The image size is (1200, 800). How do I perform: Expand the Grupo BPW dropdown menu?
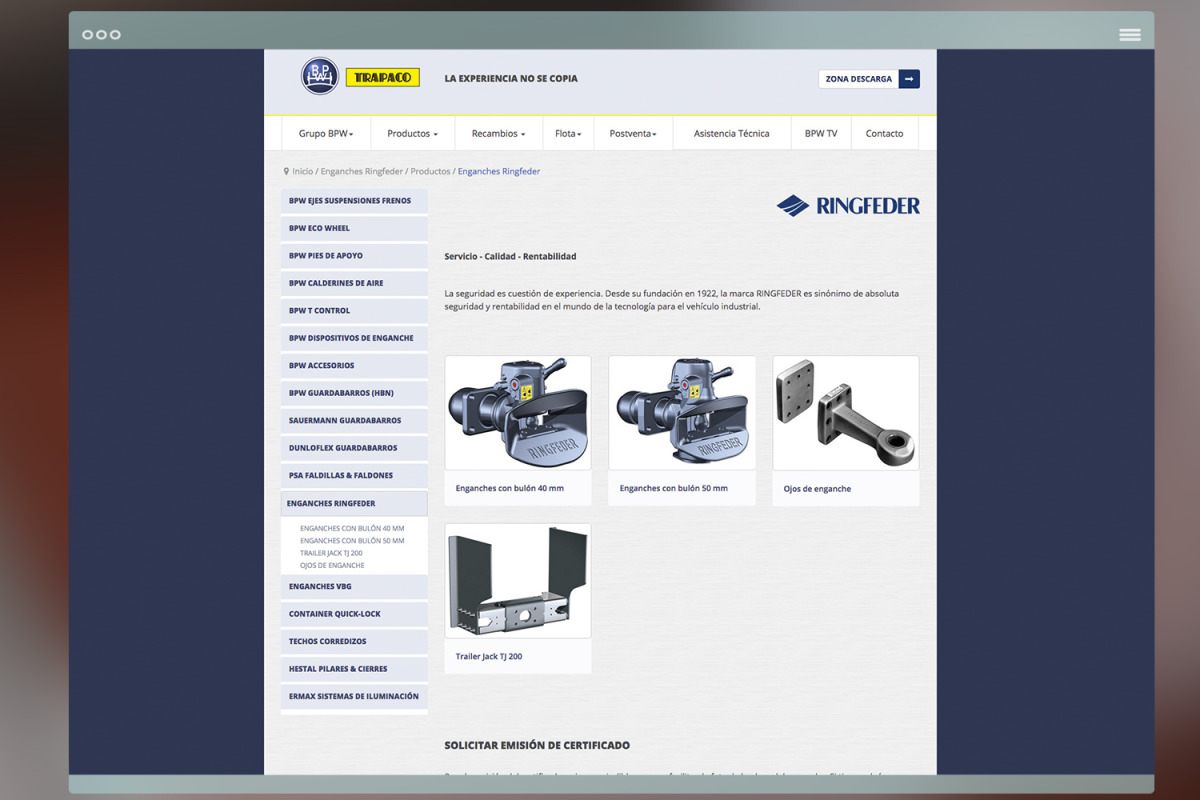tap(326, 133)
